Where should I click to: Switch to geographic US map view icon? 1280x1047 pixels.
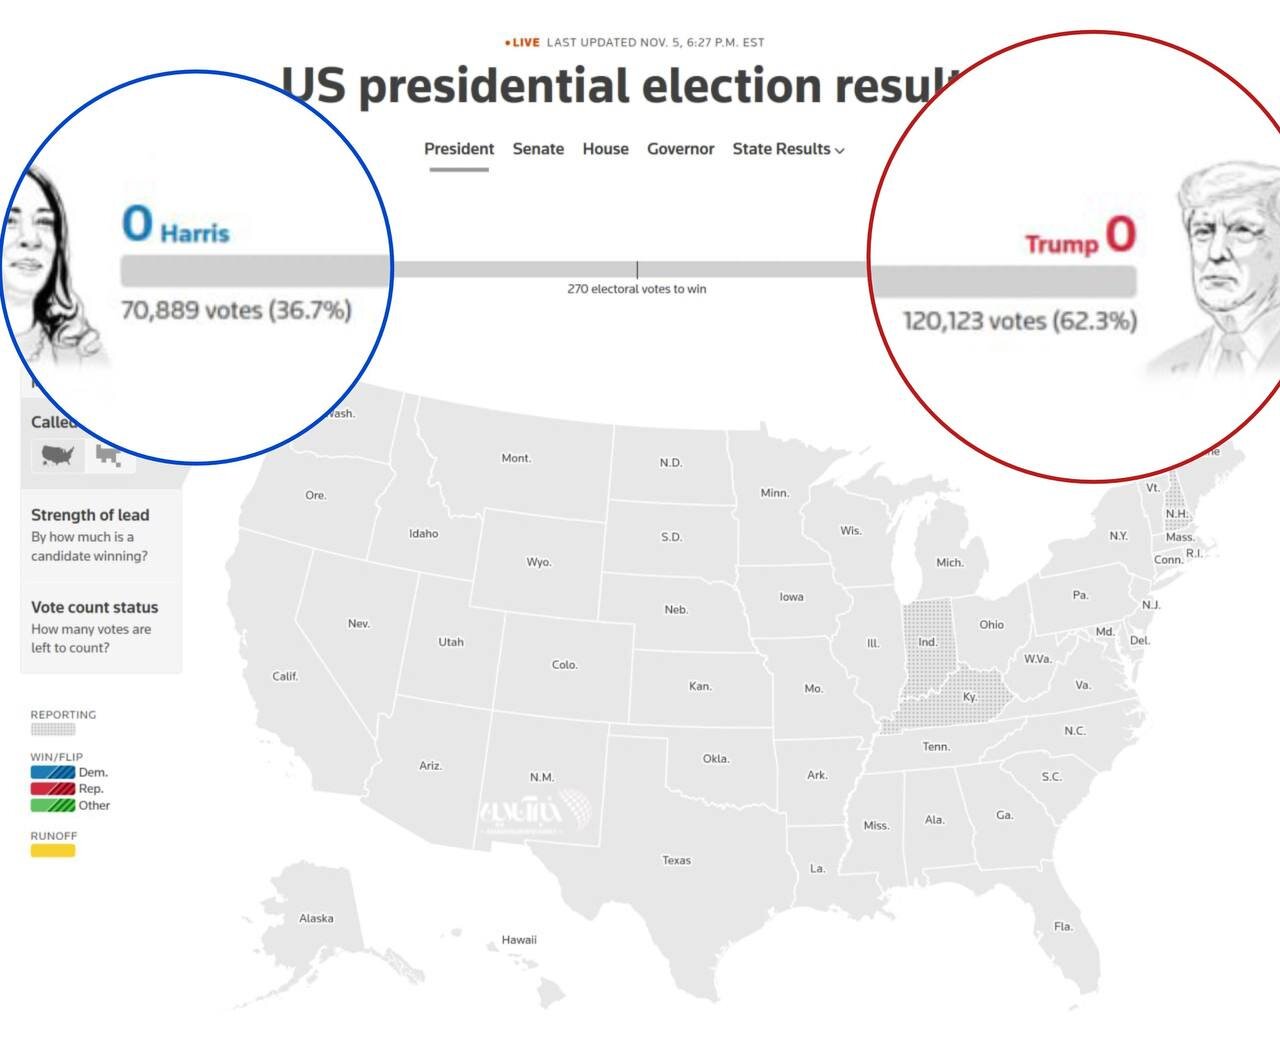pyautogui.click(x=58, y=456)
